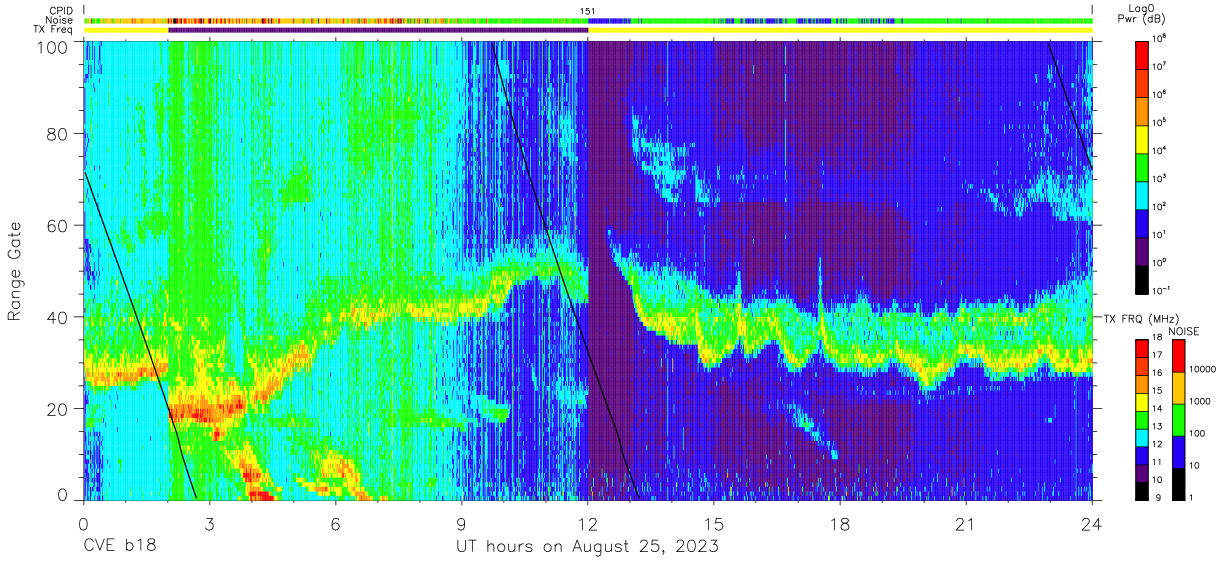Pick the orange band of NOISE colorbar
Image resolution: width=1228 pixels, height=567 pixels.
click(1180, 388)
